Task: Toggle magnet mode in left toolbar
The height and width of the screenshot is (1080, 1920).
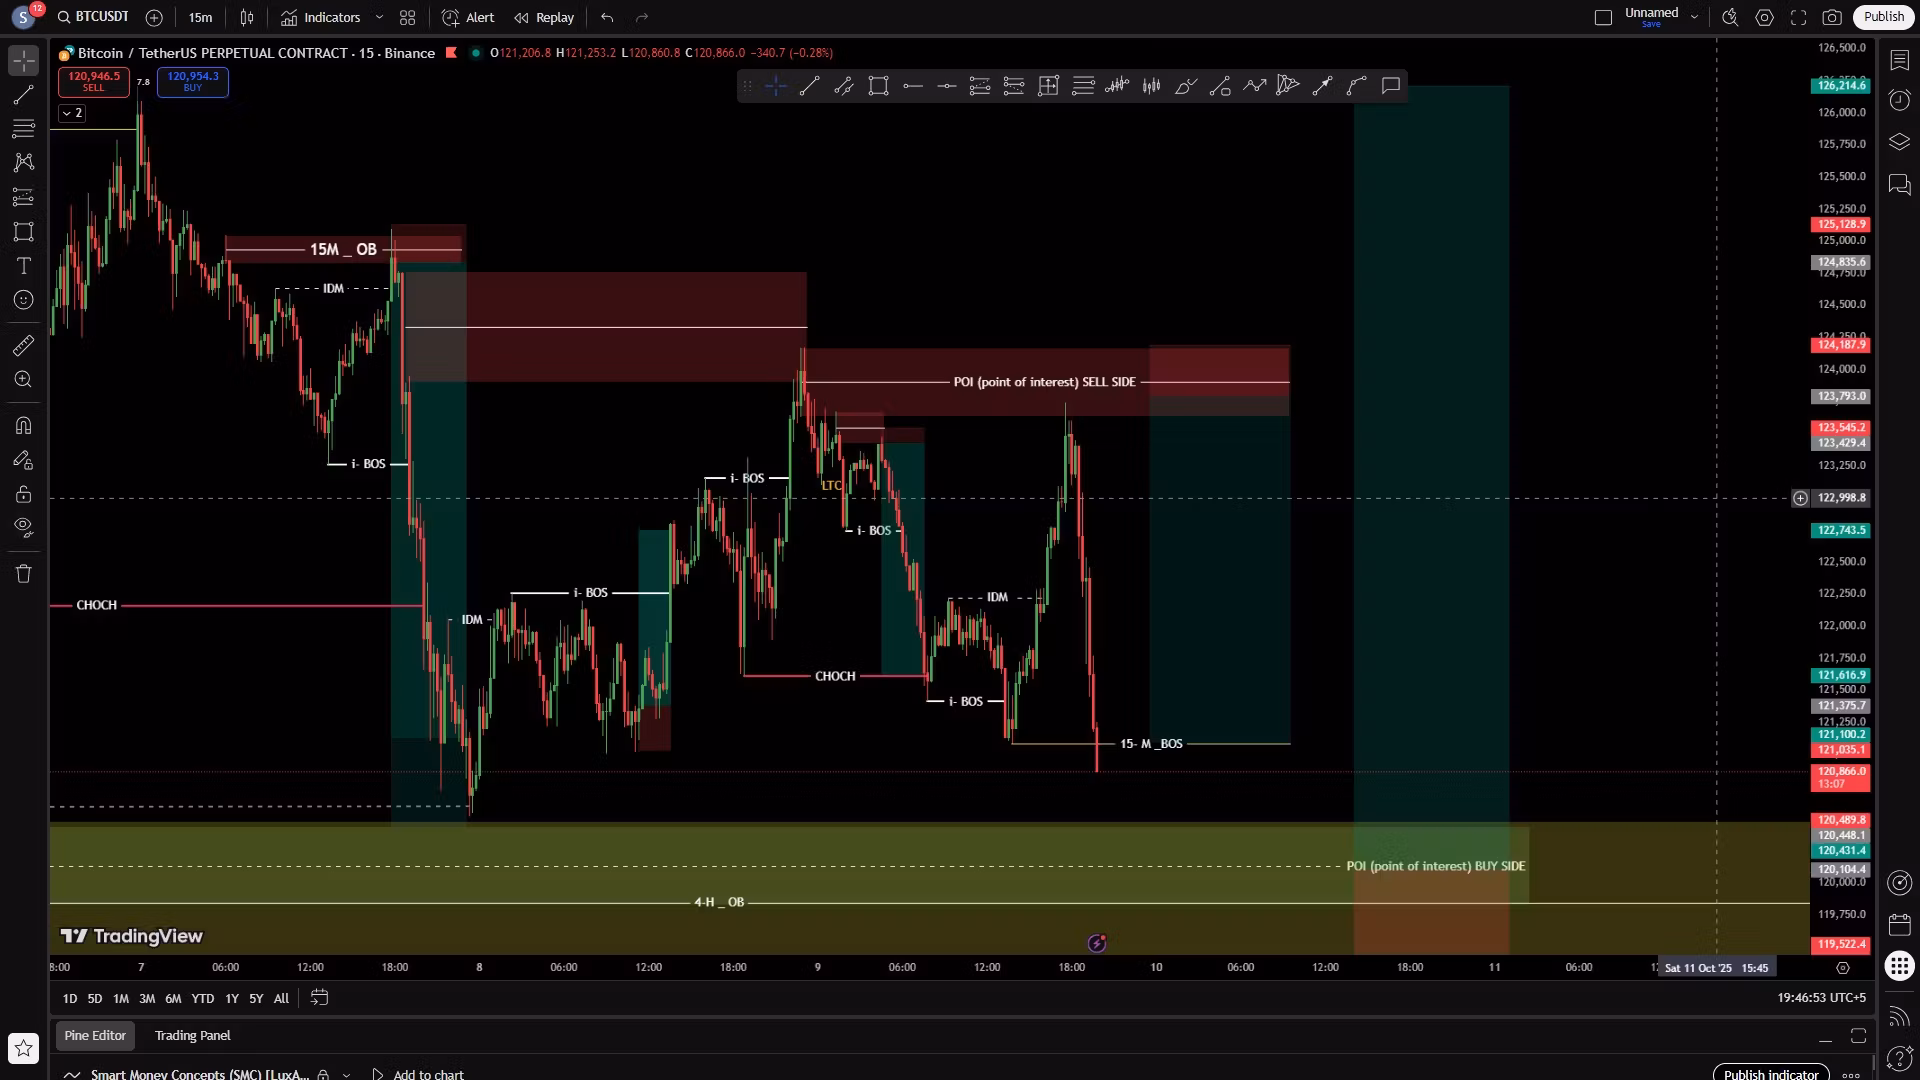Action: click(x=23, y=426)
